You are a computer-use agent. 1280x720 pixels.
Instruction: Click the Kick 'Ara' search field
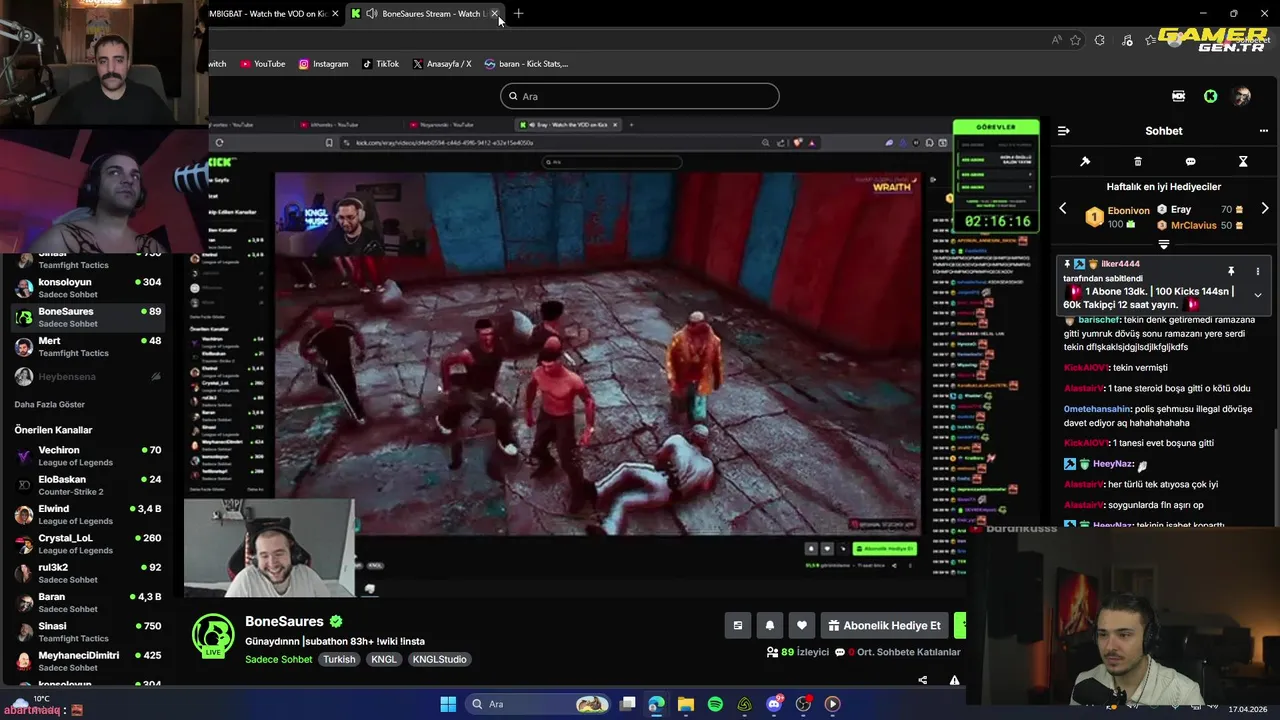639,96
